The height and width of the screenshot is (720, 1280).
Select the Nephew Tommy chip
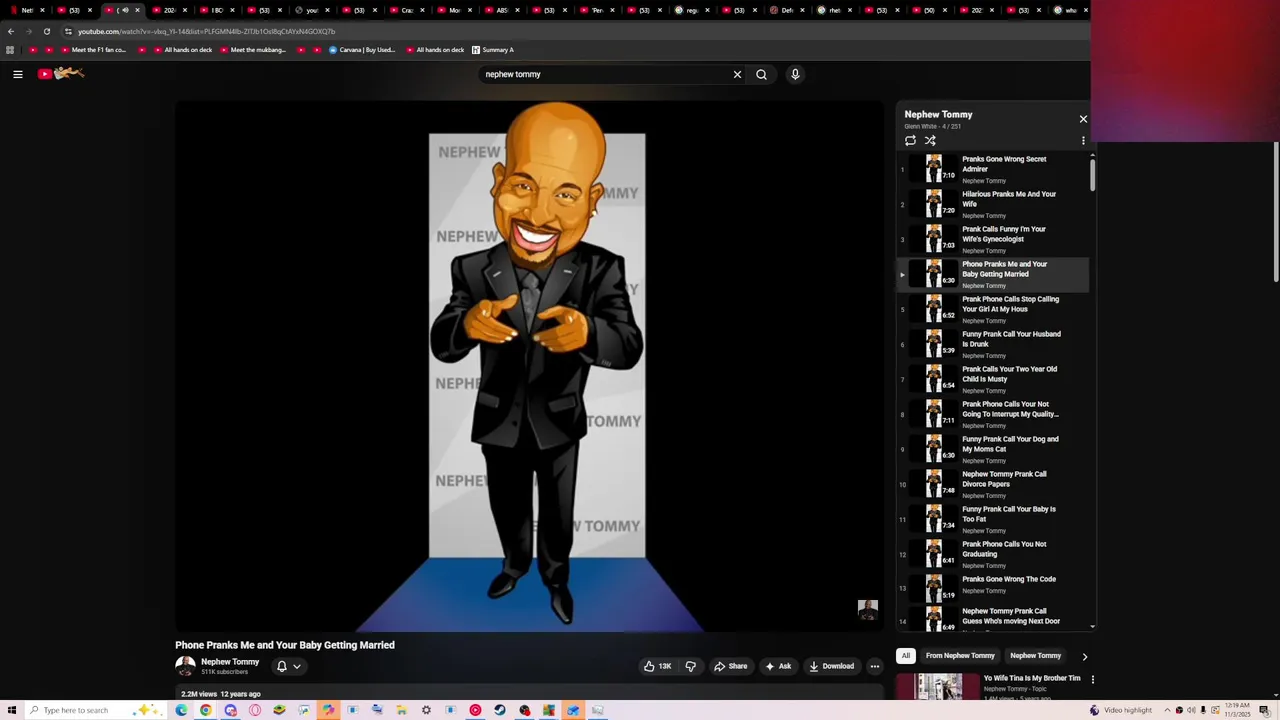point(1035,656)
